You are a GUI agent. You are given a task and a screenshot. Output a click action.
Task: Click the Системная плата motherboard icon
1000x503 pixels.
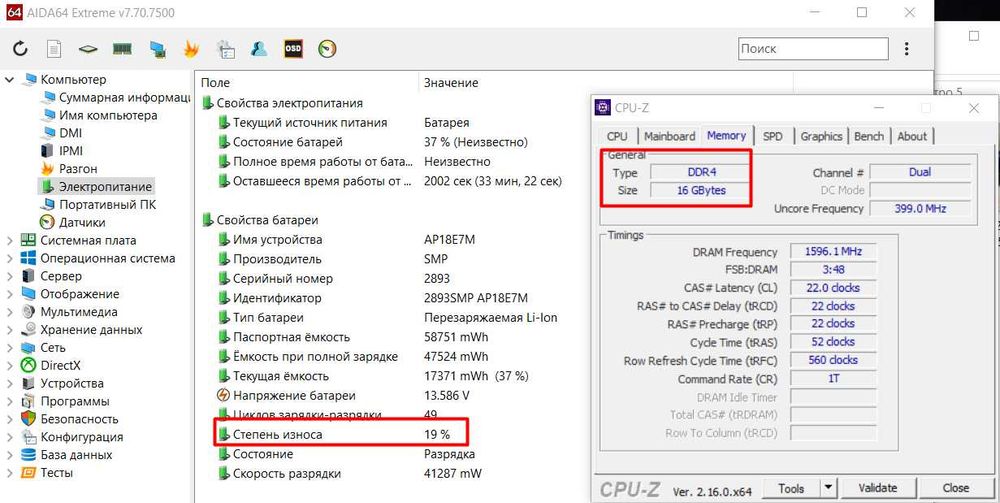pos(29,240)
